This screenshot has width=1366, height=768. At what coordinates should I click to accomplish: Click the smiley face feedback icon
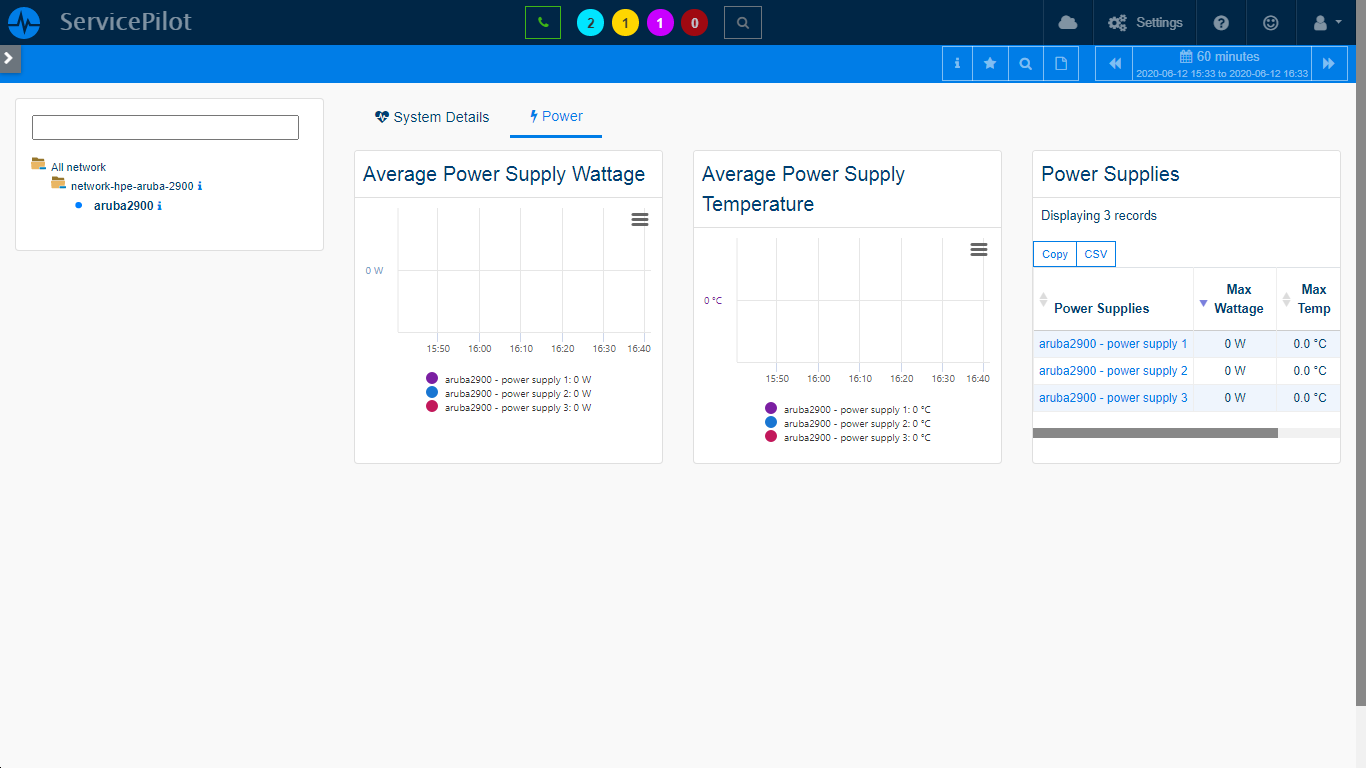(x=1271, y=22)
